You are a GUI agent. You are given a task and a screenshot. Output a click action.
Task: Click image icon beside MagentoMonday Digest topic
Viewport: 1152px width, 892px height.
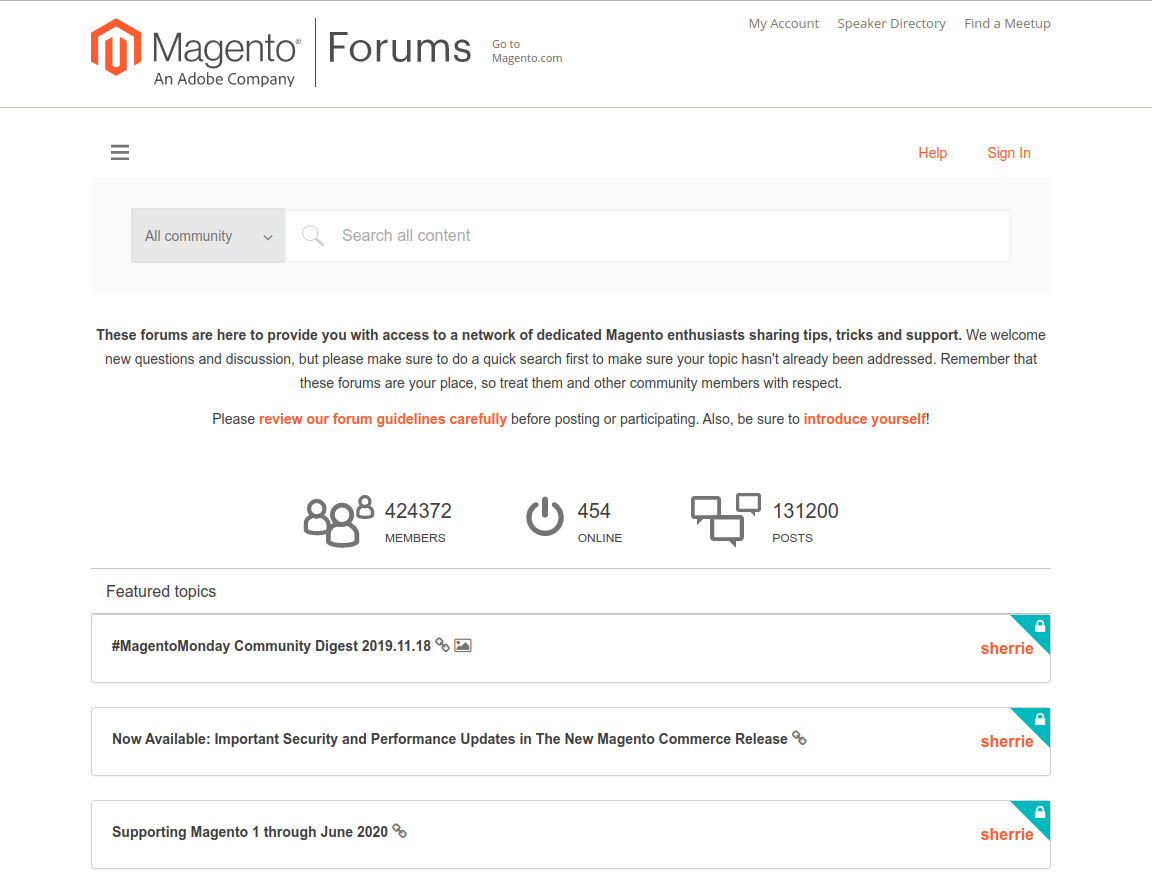pyautogui.click(x=463, y=645)
